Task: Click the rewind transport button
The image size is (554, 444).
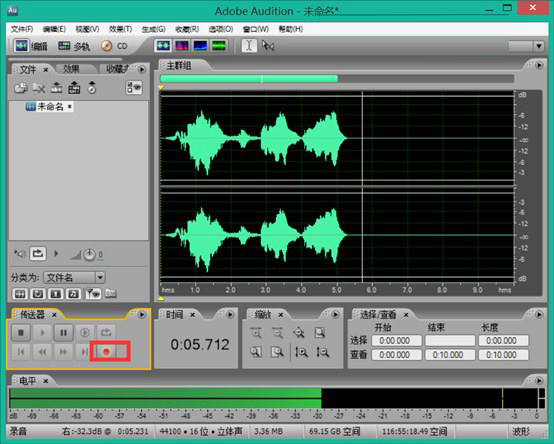Action: [42, 352]
